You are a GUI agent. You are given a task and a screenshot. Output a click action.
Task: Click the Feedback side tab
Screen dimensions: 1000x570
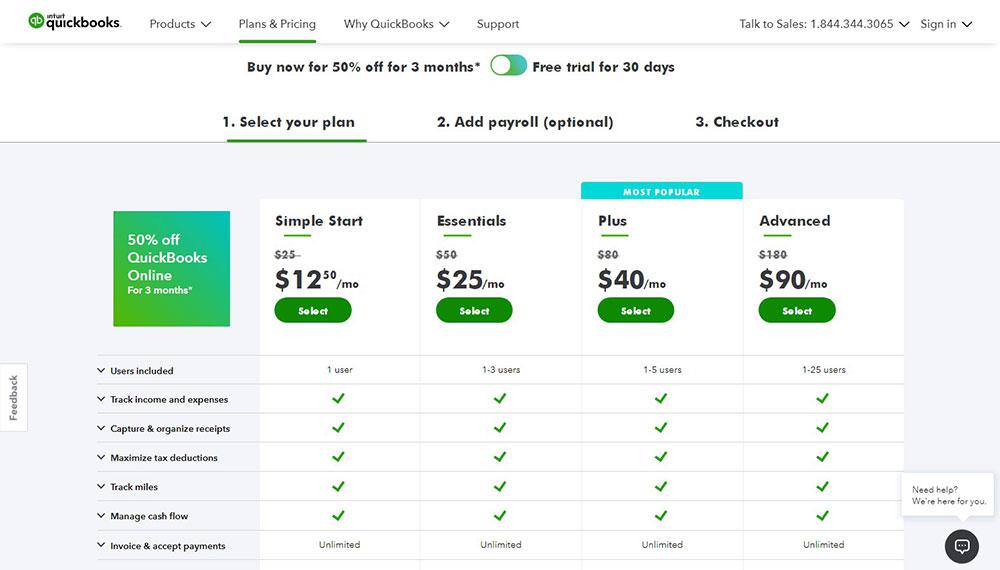tap(13, 397)
